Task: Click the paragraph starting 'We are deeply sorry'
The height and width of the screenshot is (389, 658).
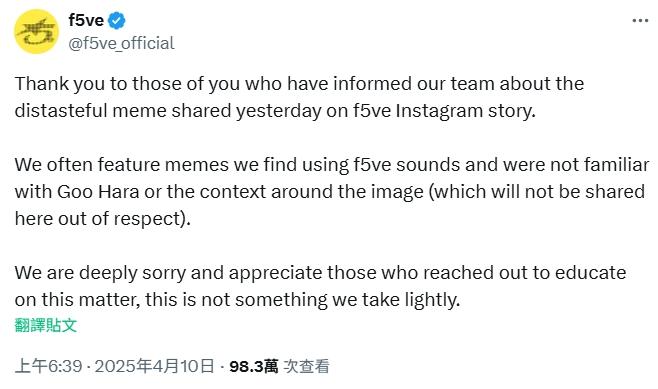Action: [320, 286]
